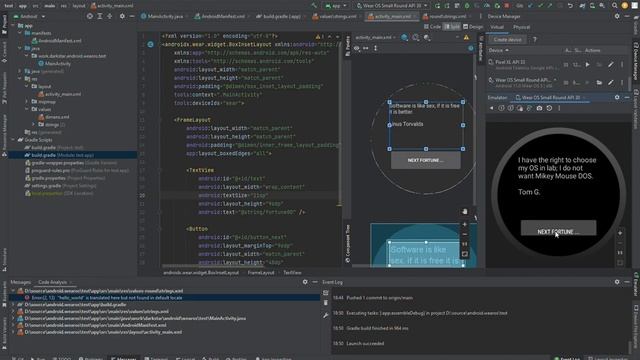This screenshot has width=640, height=360.
Task: Open Device Manager settings gear
Action: tap(617, 16)
